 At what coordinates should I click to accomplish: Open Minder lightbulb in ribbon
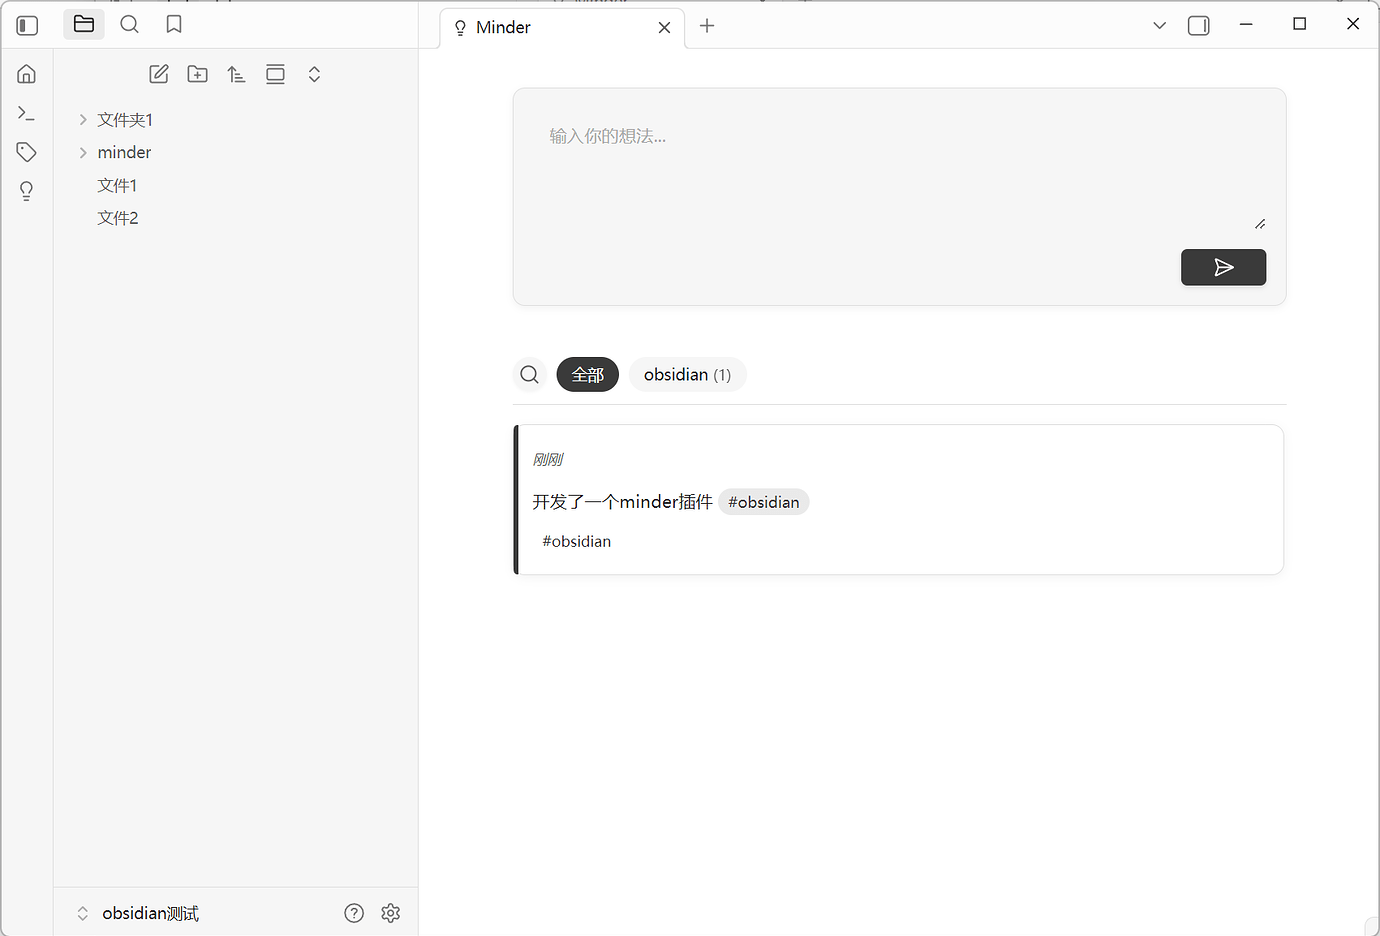(27, 191)
